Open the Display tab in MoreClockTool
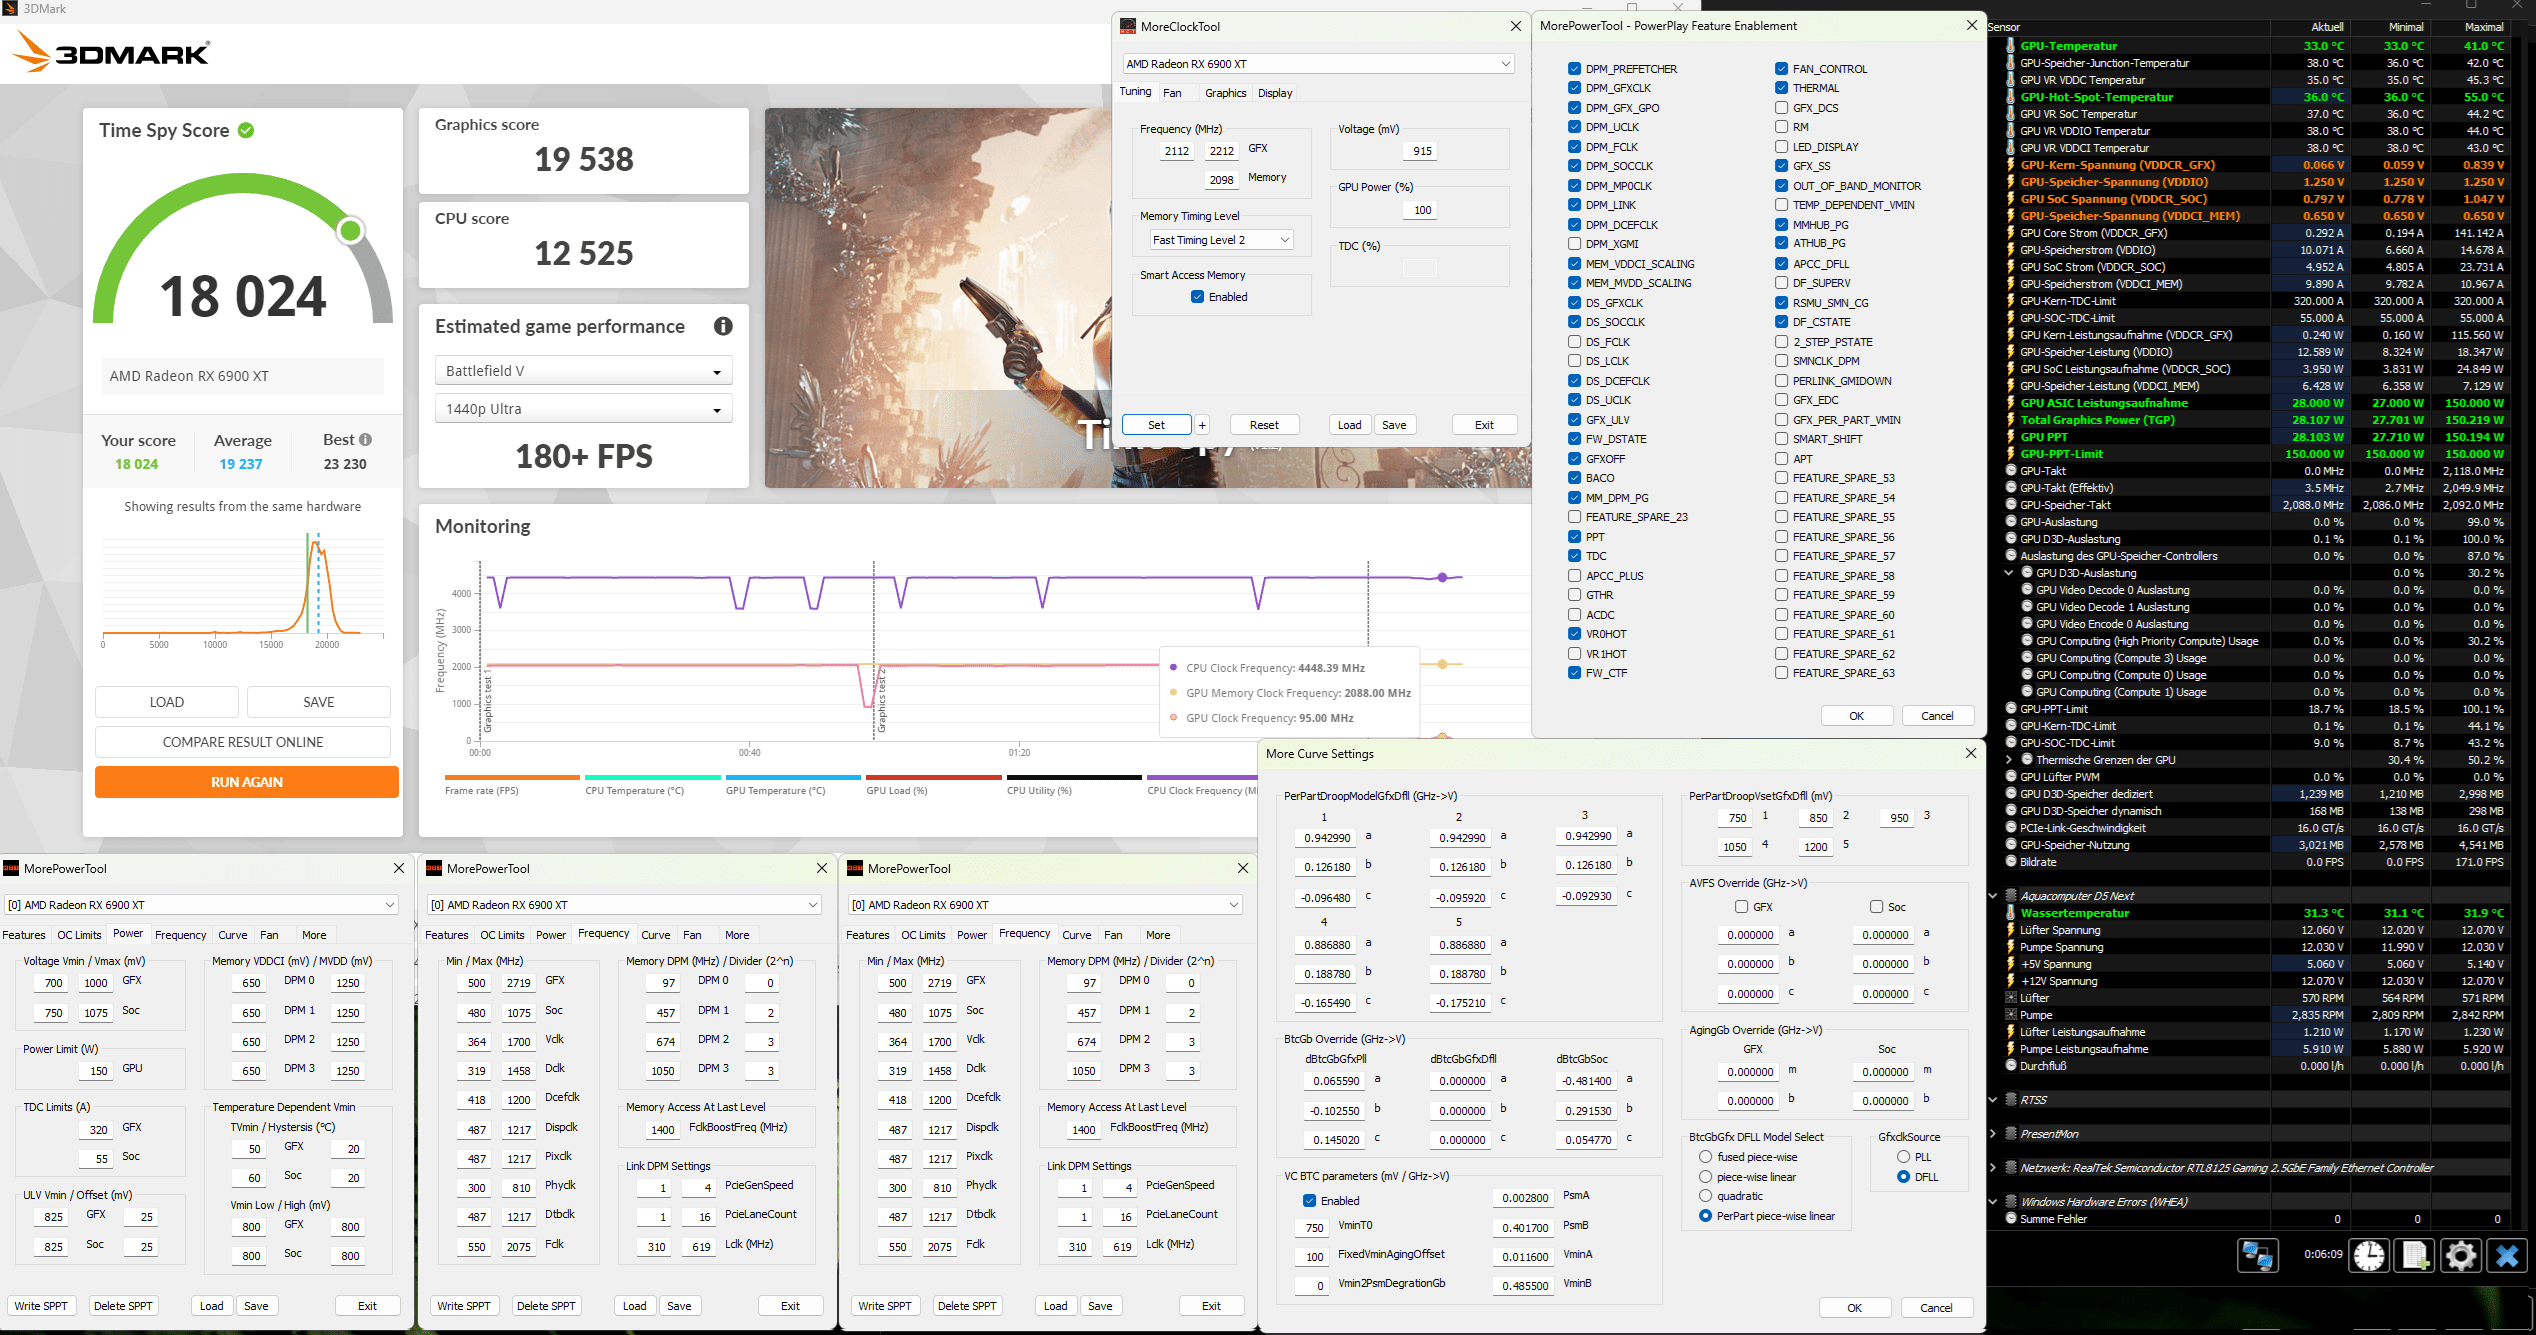 click(x=1275, y=93)
